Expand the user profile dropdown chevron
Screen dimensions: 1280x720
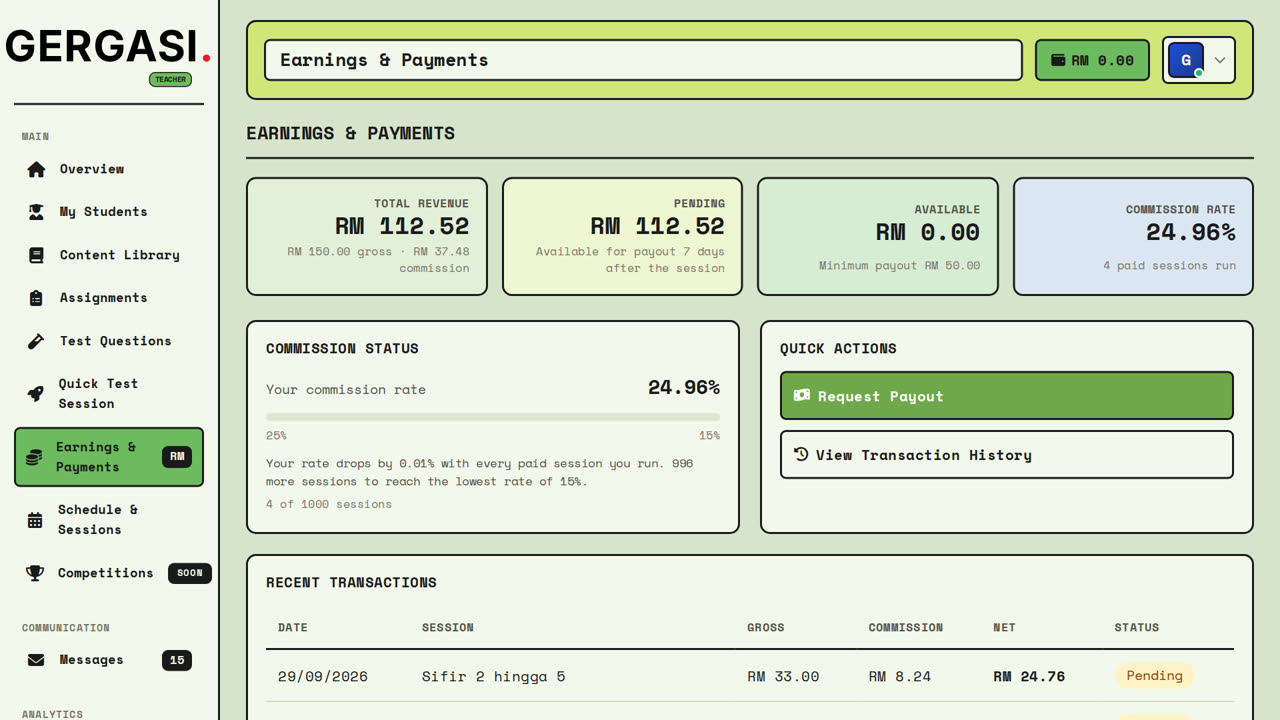pyautogui.click(x=1220, y=60)
